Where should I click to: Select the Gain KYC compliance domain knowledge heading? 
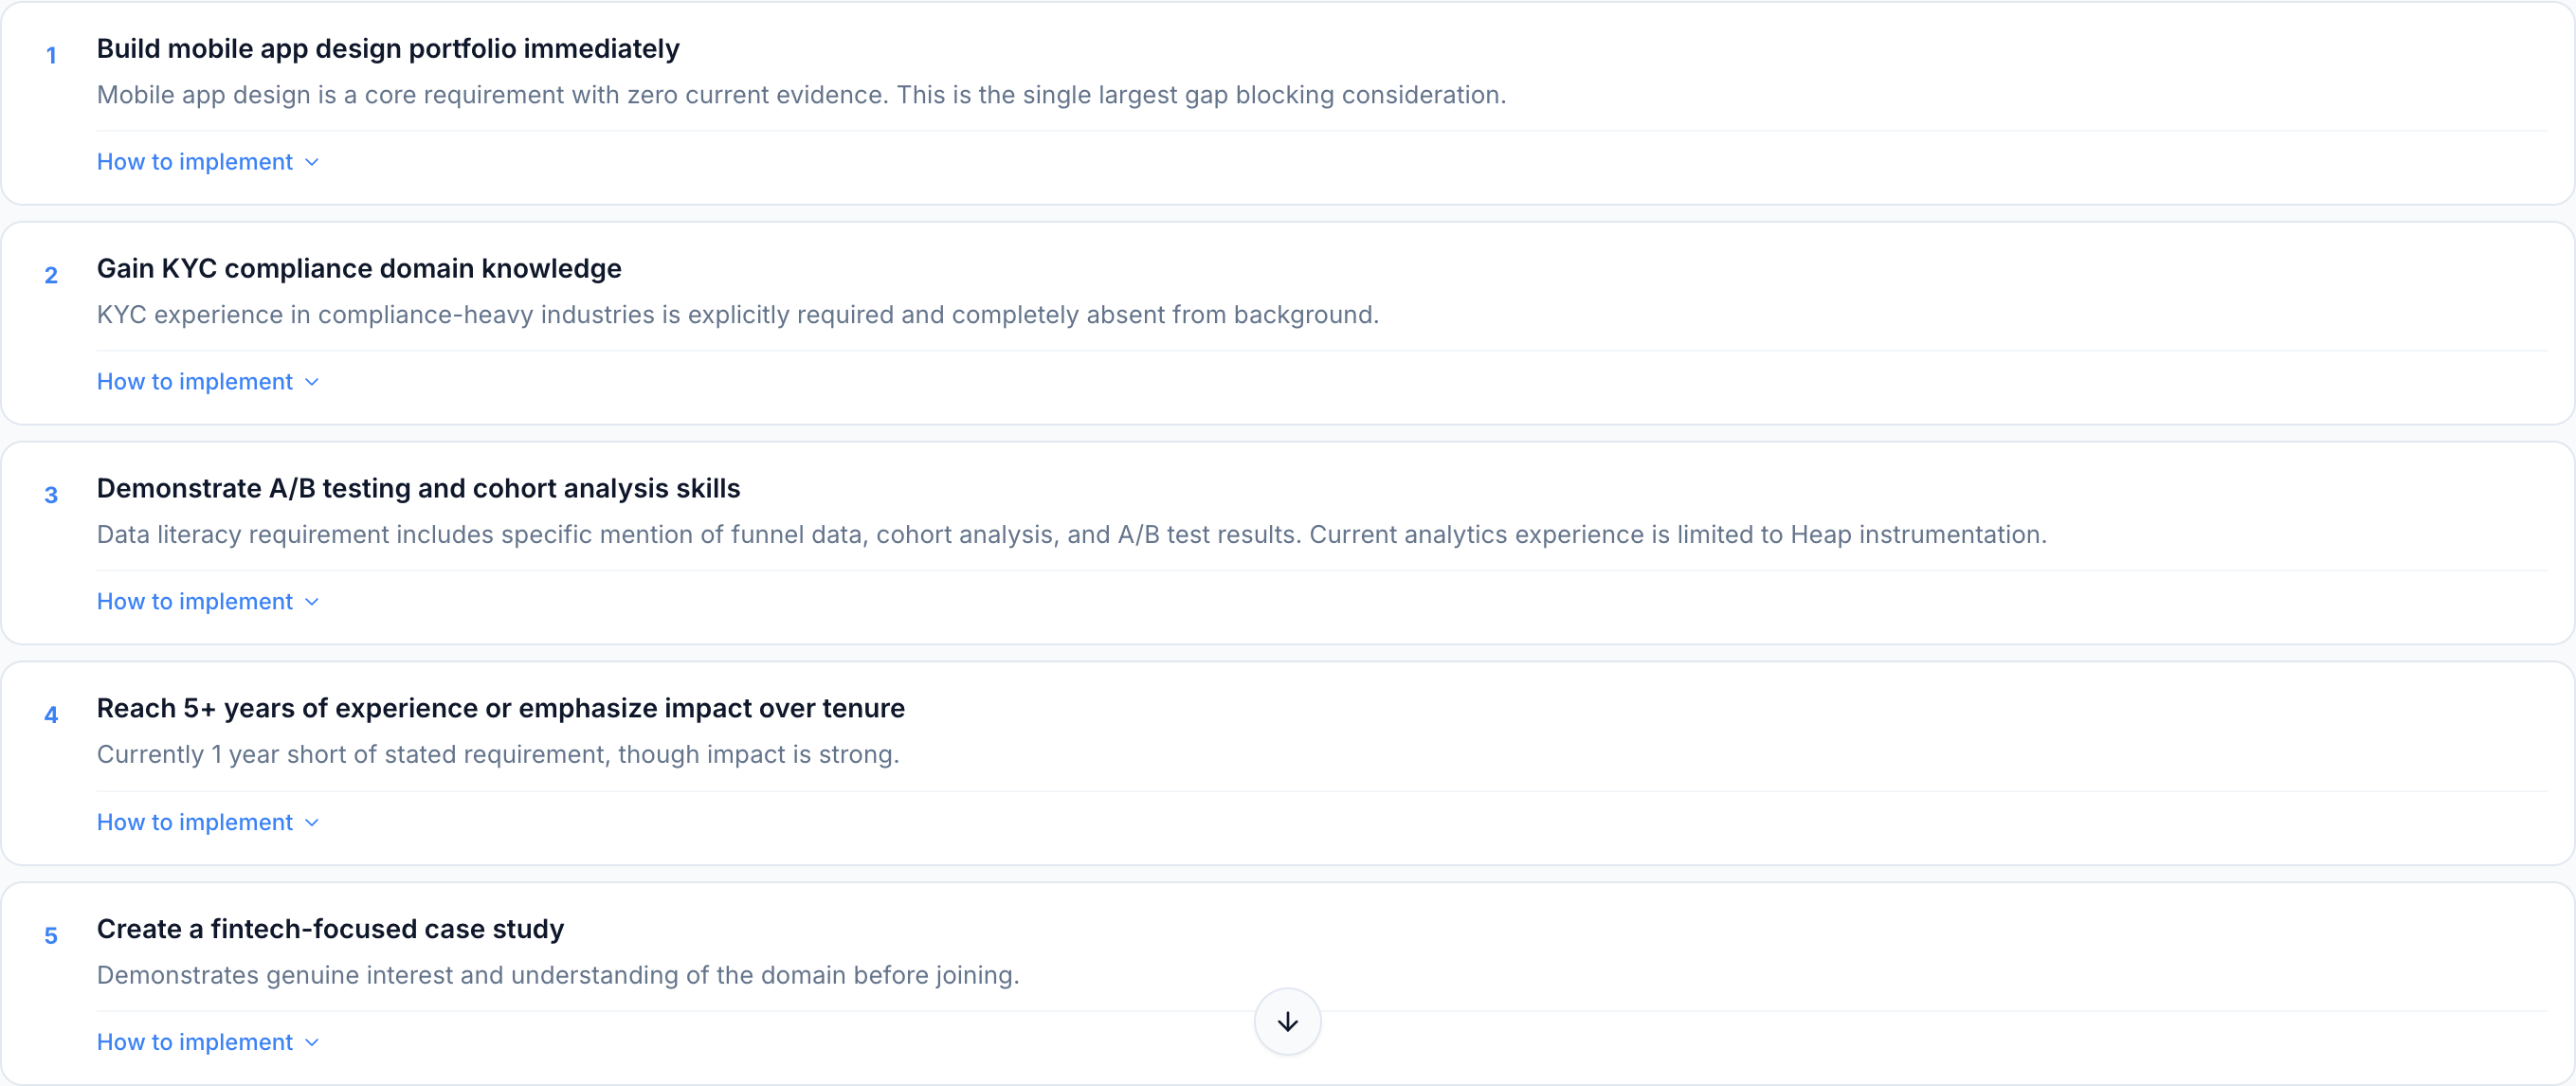coord(359,269)
